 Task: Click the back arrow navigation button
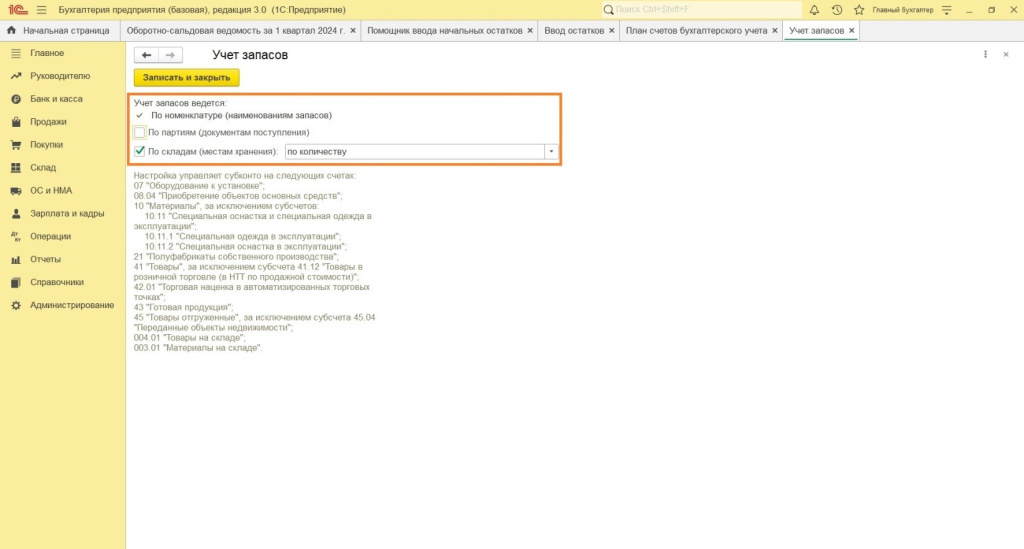pyautogui.click(x=147, y=55)
